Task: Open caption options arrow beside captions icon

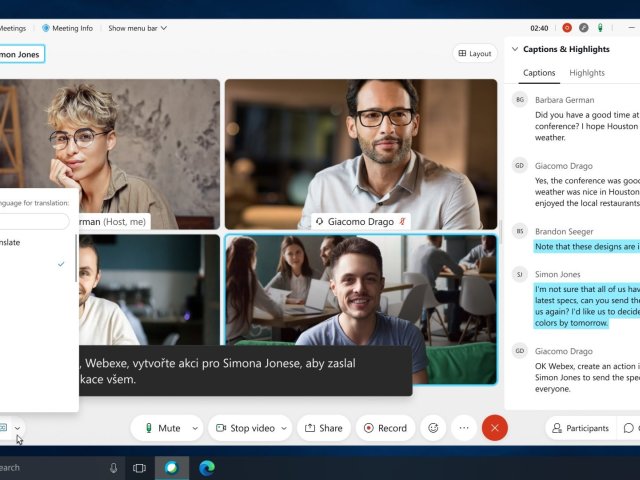Action: (x=18, y=428)
